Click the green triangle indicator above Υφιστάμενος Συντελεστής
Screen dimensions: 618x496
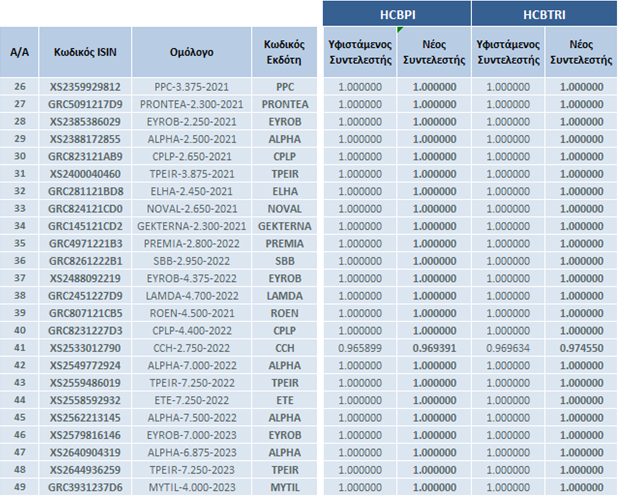tap(400, 30)
